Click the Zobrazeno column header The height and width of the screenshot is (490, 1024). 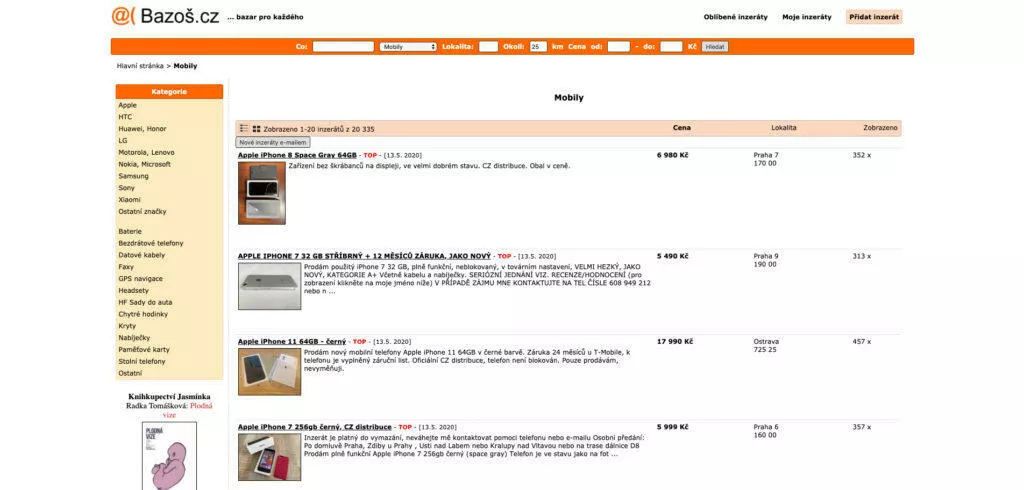point(880,128)
